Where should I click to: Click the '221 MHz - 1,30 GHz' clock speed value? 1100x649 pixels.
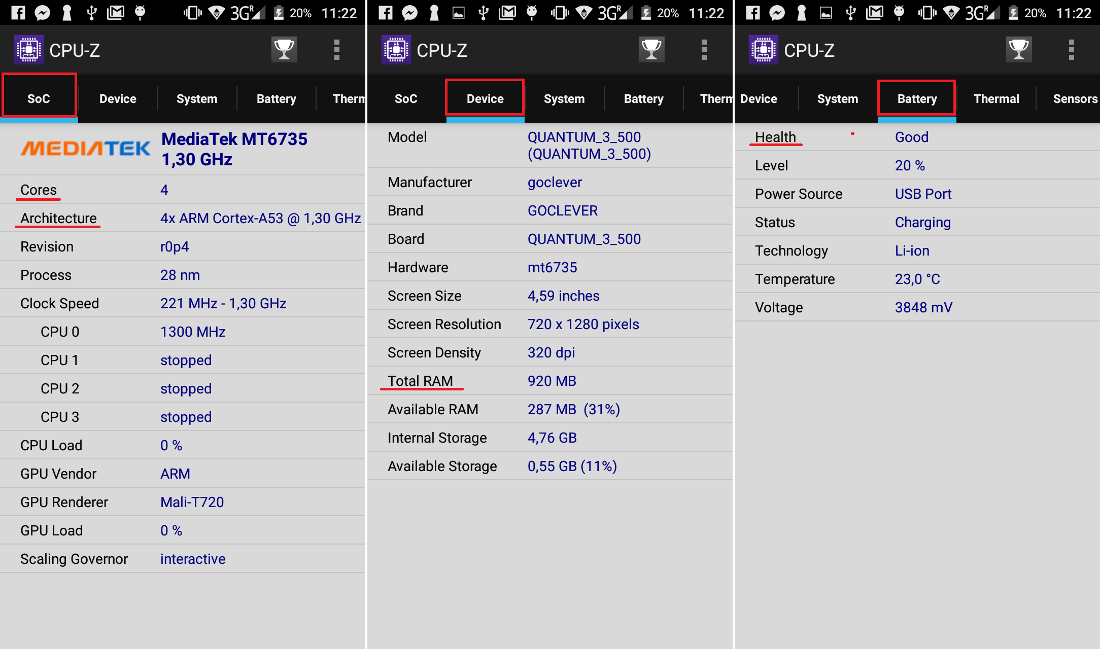(223, 303)
